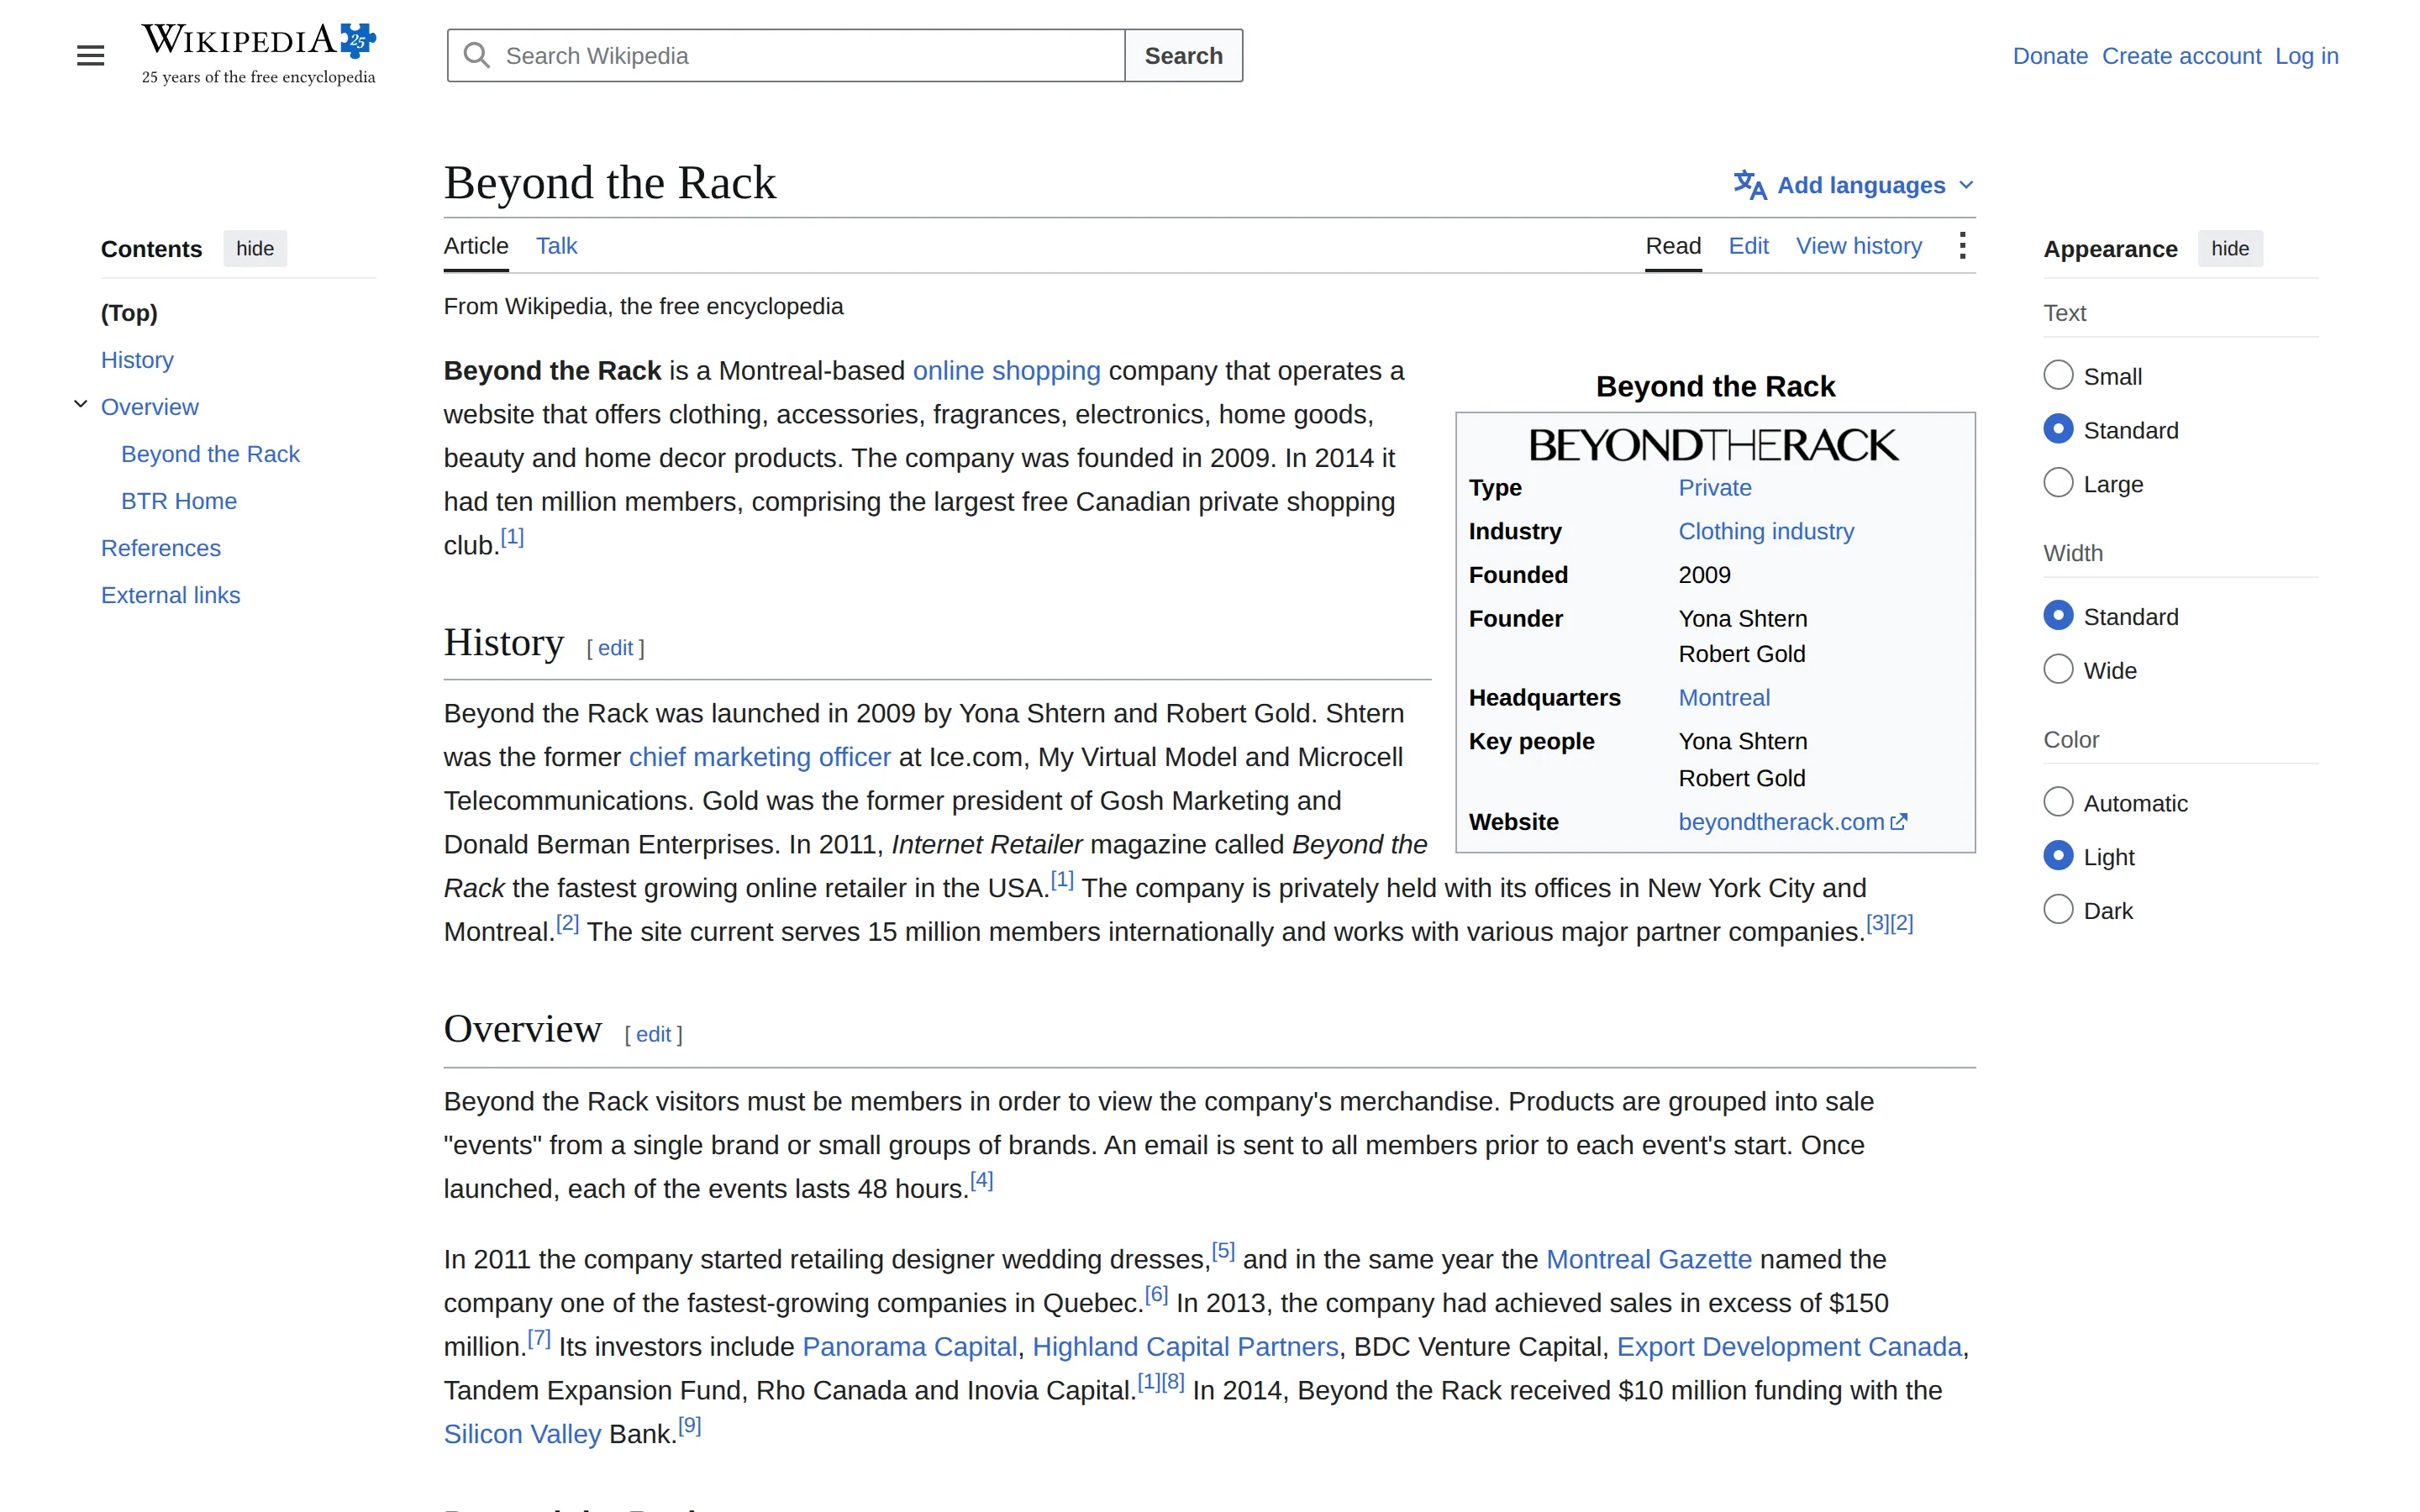This screenshot has width=2420, height=1512.
Task: Open the Montreal headquarters link
Action: [x=1724, y=698]
